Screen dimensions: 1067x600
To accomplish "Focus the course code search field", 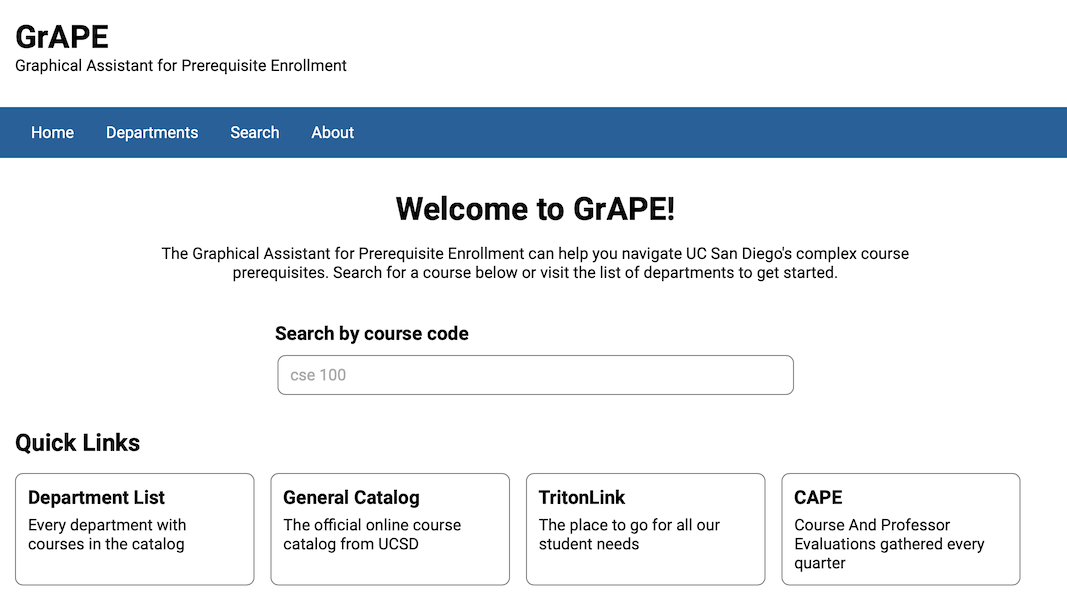I will coord(535,375).
